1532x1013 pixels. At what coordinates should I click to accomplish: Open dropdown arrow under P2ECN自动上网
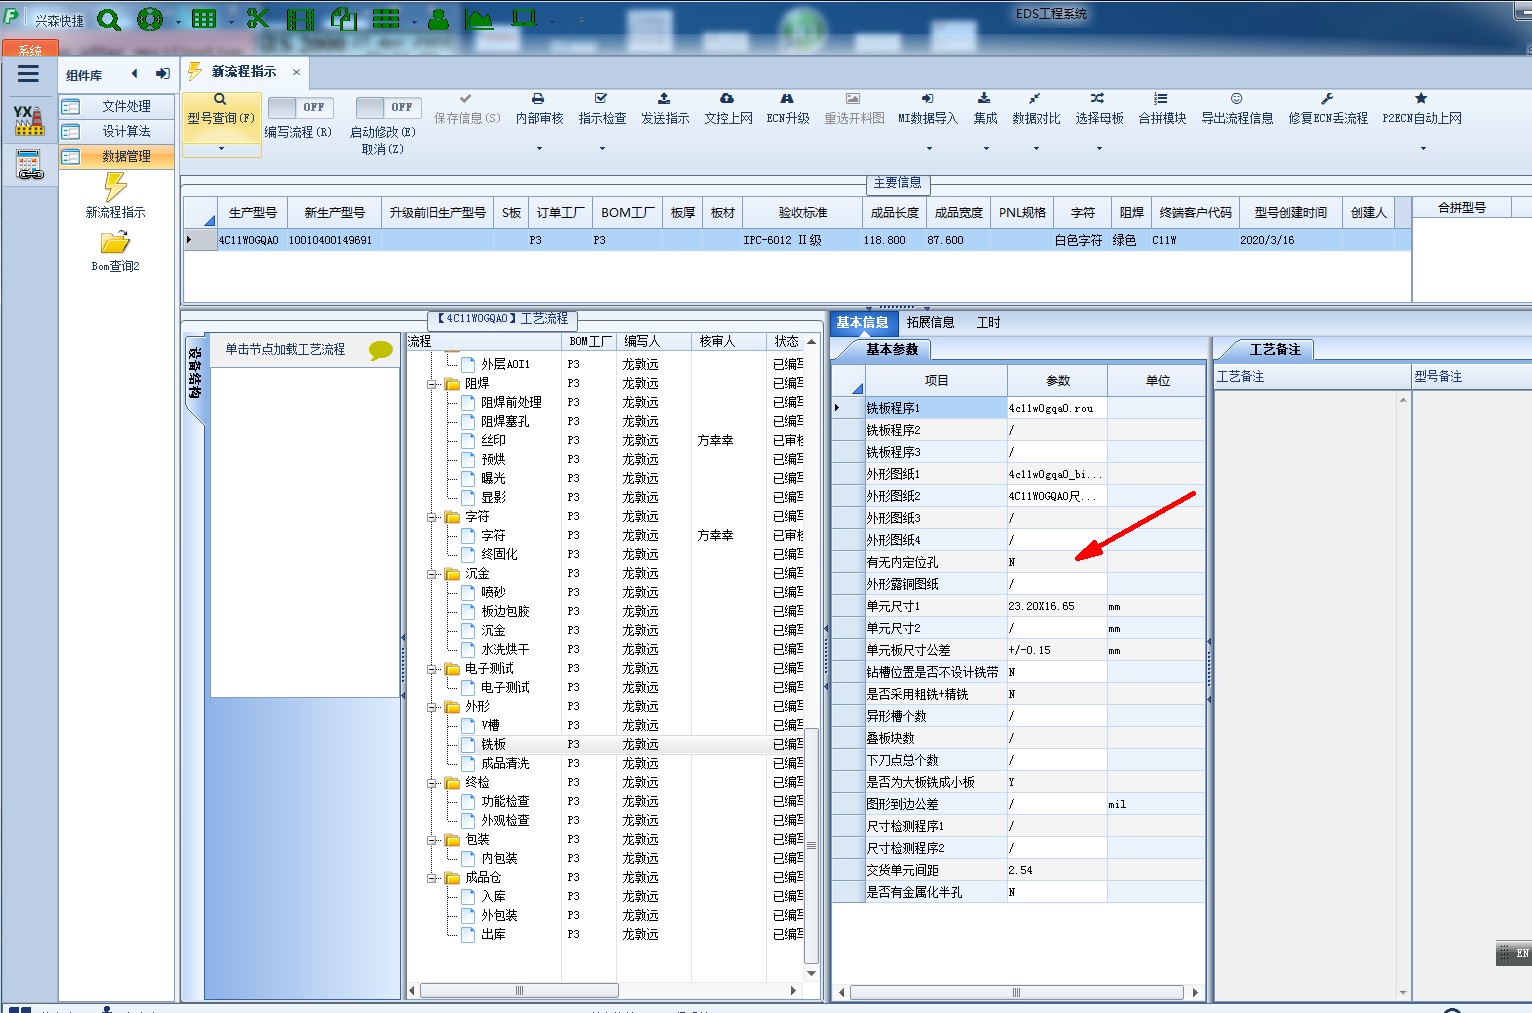point(1423,149)
